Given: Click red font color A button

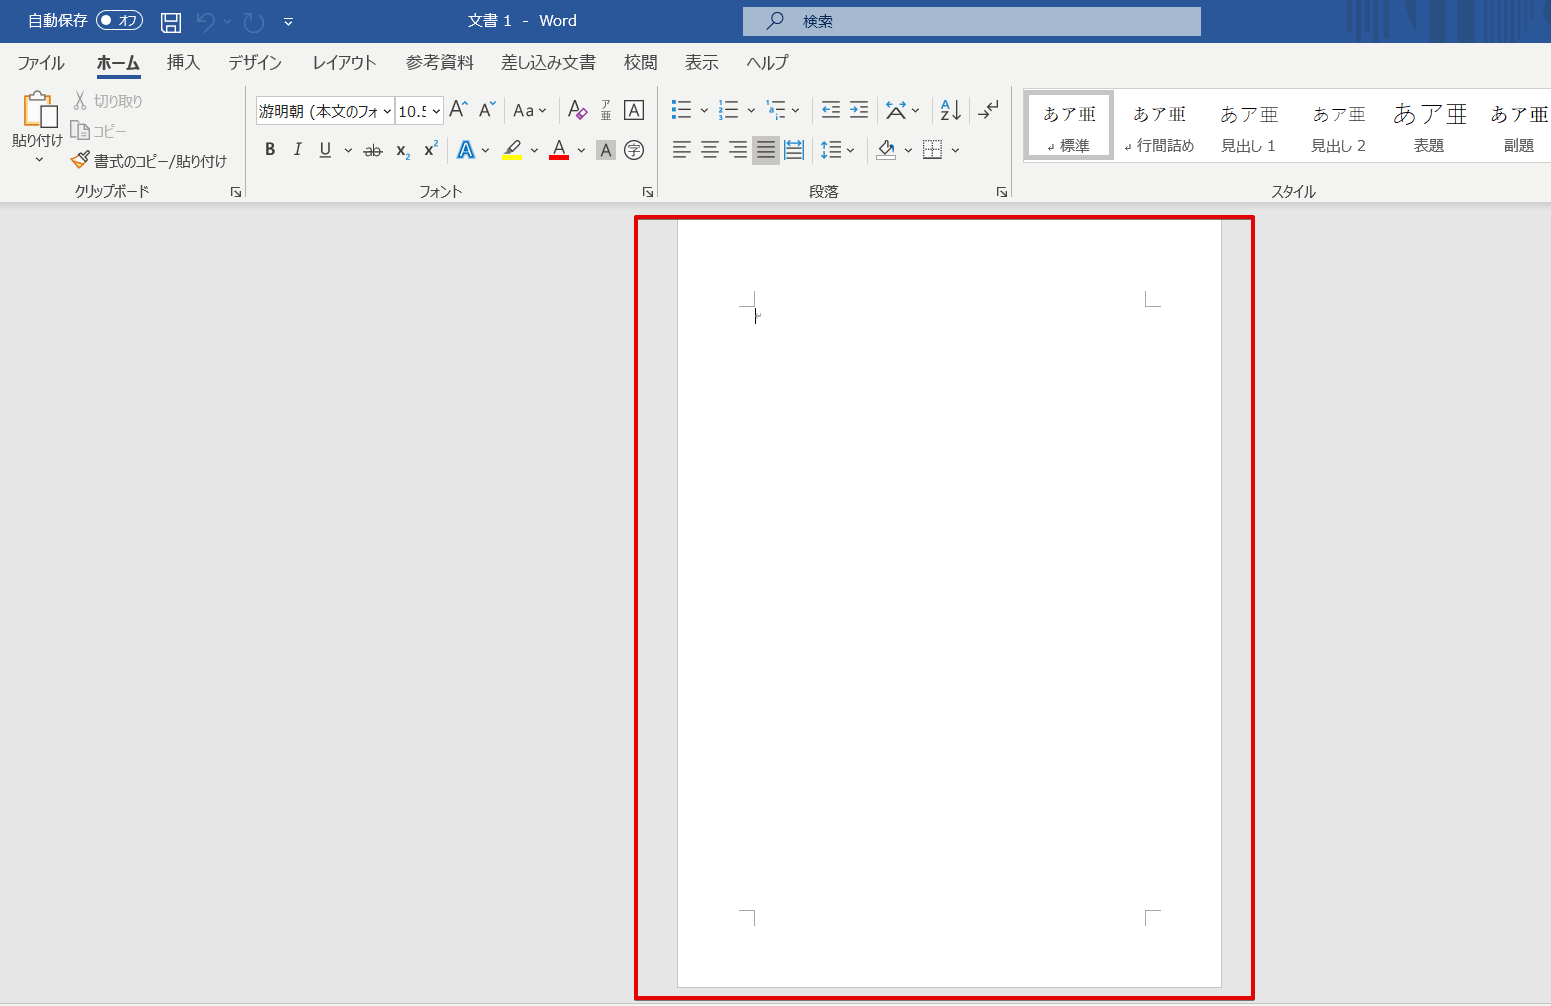Looking at the screenshot, I should 559,150.
